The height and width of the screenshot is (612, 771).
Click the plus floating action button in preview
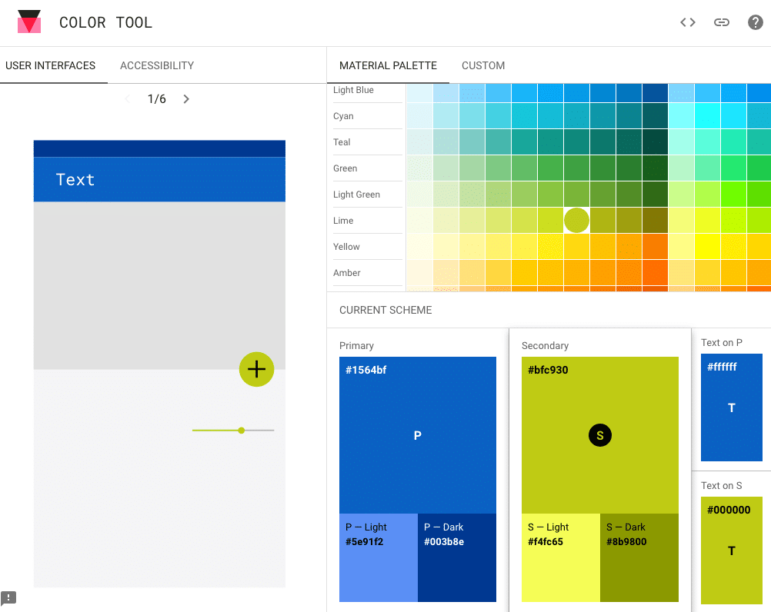[x=256, y=369]
